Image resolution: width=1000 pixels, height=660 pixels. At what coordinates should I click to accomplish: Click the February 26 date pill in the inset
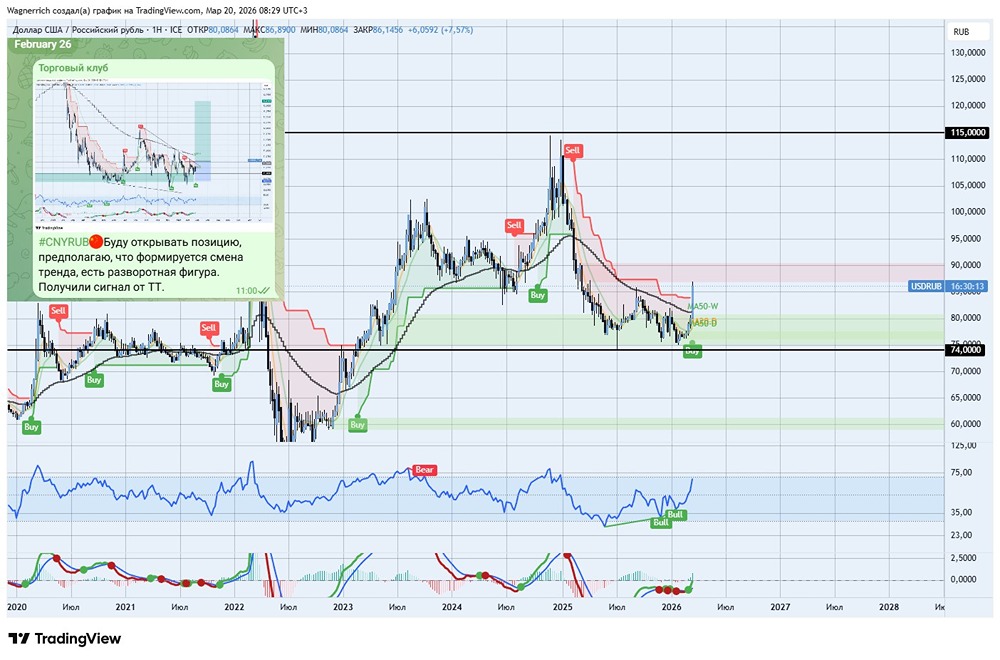point(43,44)
